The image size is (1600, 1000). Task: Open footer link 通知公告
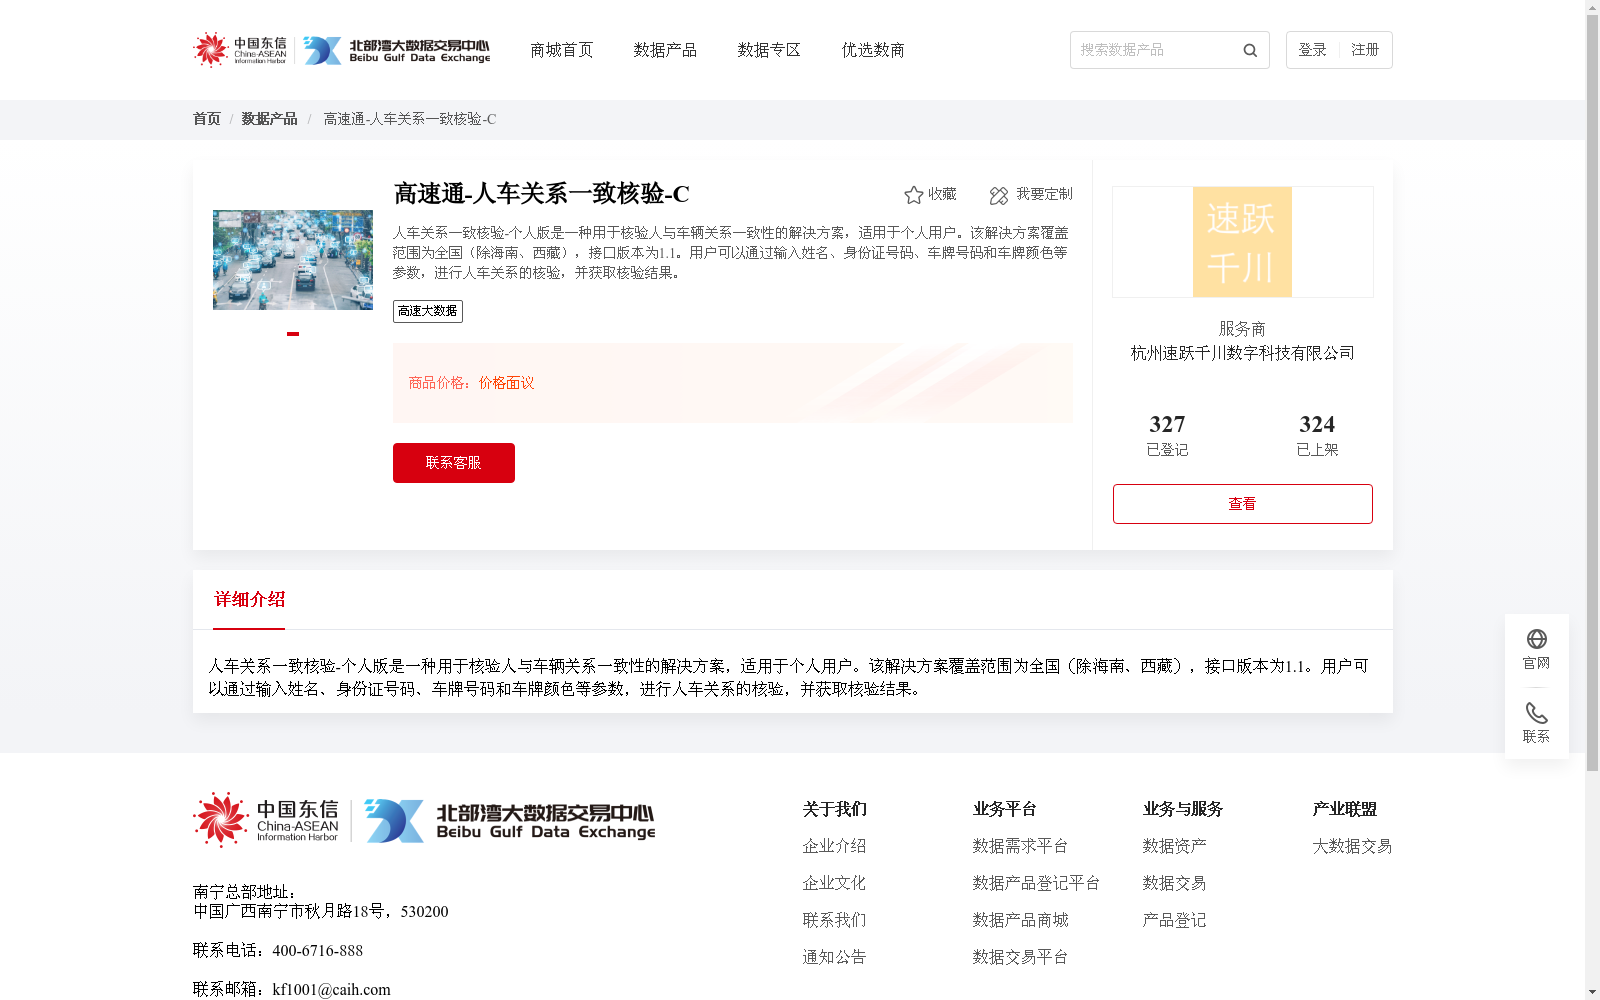[834, 957]
